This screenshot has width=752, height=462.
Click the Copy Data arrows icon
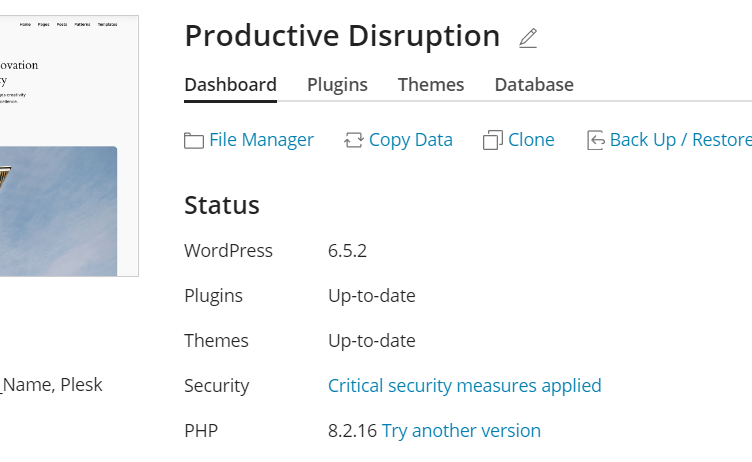pos(353,141)
